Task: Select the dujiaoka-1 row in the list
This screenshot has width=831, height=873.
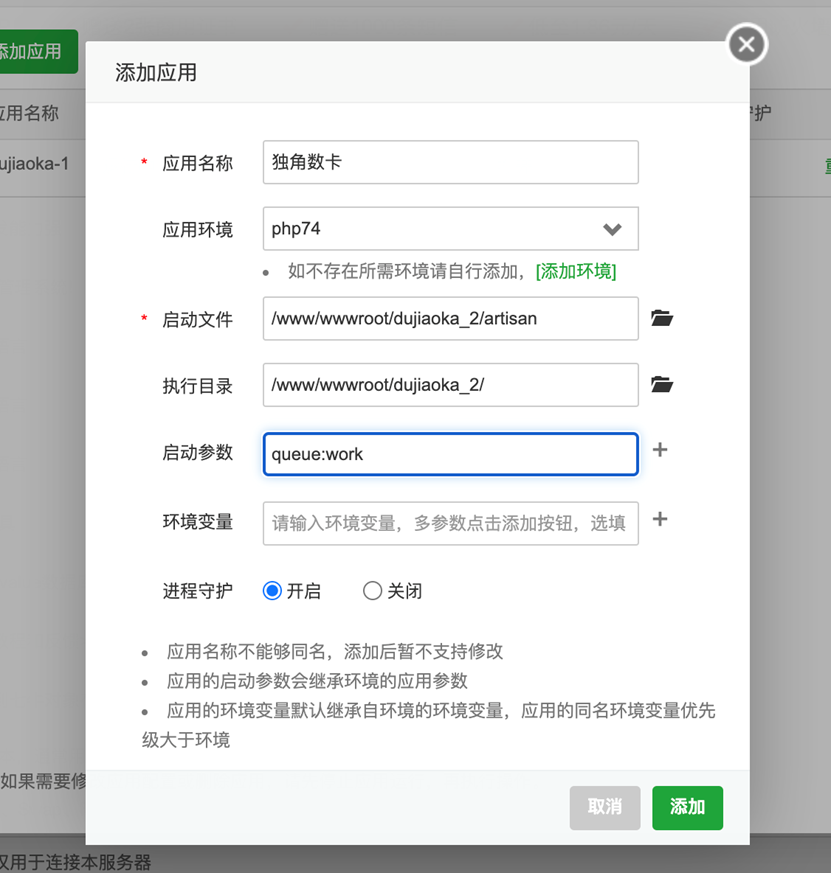Action: pos(35,162)
